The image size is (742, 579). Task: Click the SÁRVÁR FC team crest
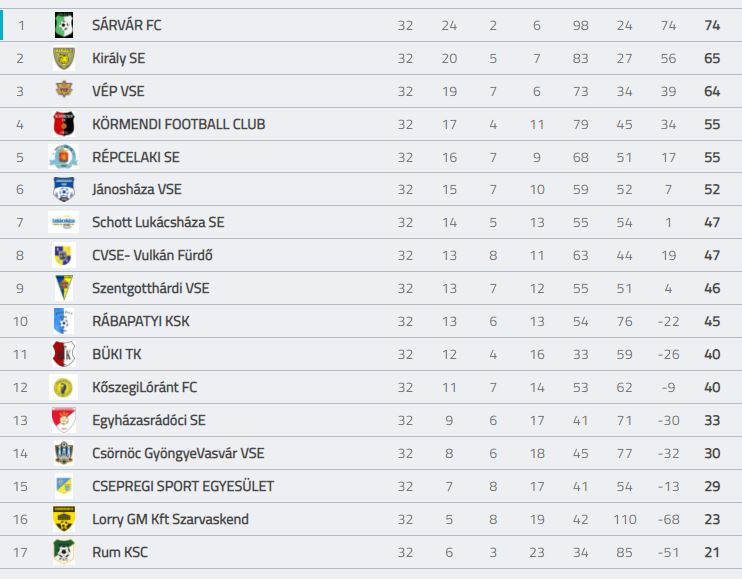tap(64, 25)
